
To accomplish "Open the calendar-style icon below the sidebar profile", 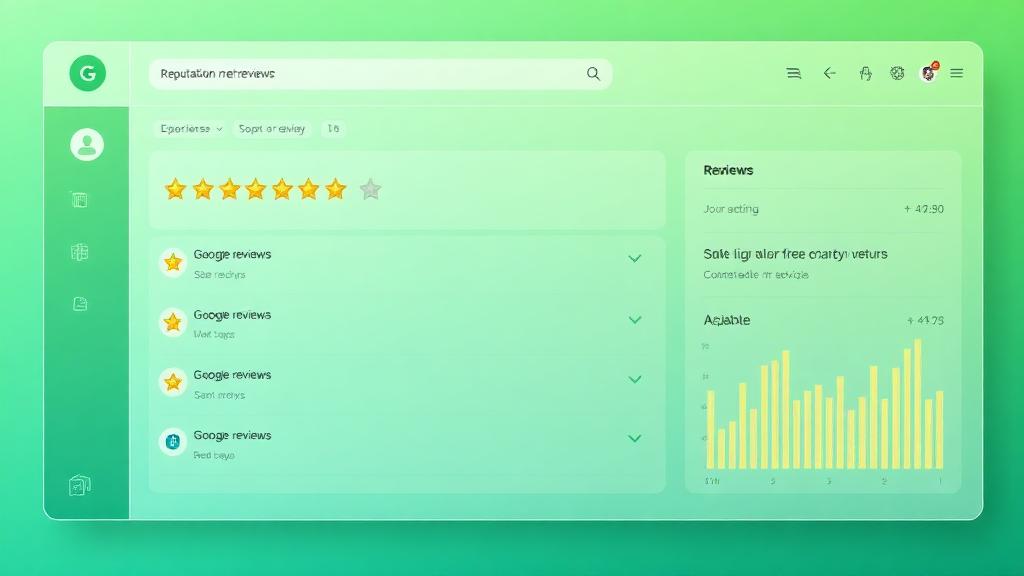I will pos(80,200).
